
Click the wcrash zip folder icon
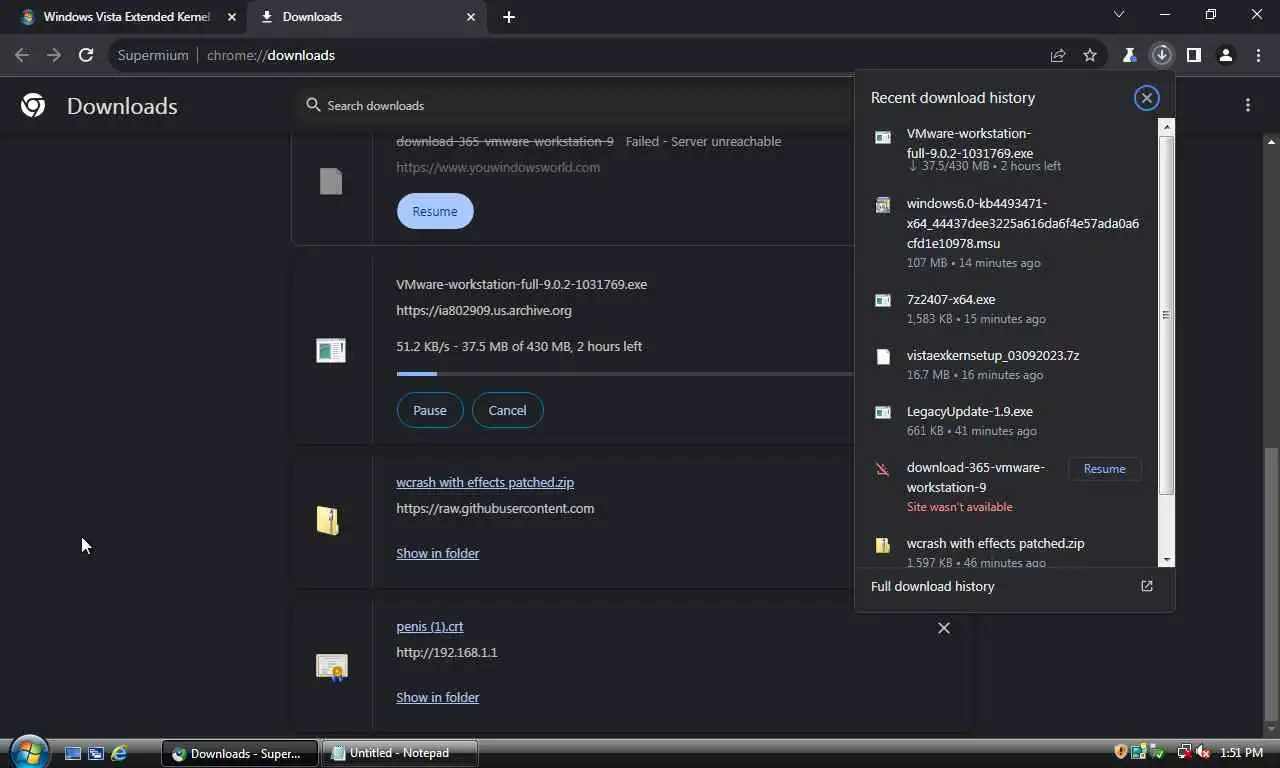[329, 520]
